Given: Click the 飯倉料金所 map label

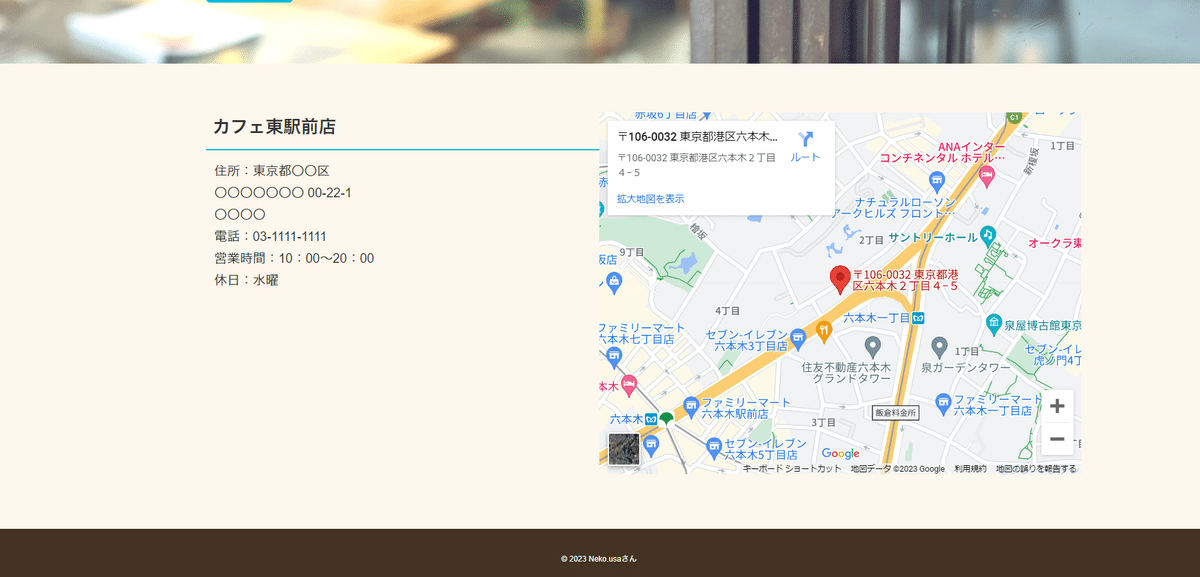Looking at the screenshot, I should (x=895, y=413).
